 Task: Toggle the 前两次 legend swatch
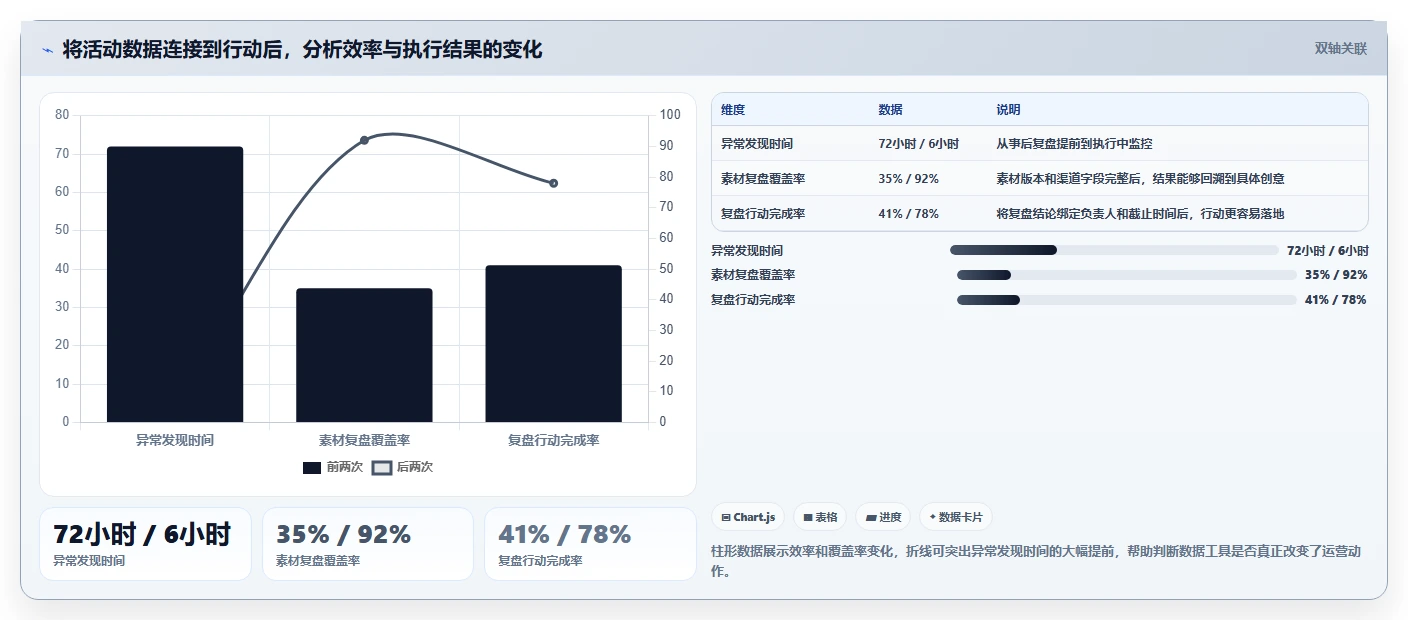pyautogui.click(x=312, y=467)
